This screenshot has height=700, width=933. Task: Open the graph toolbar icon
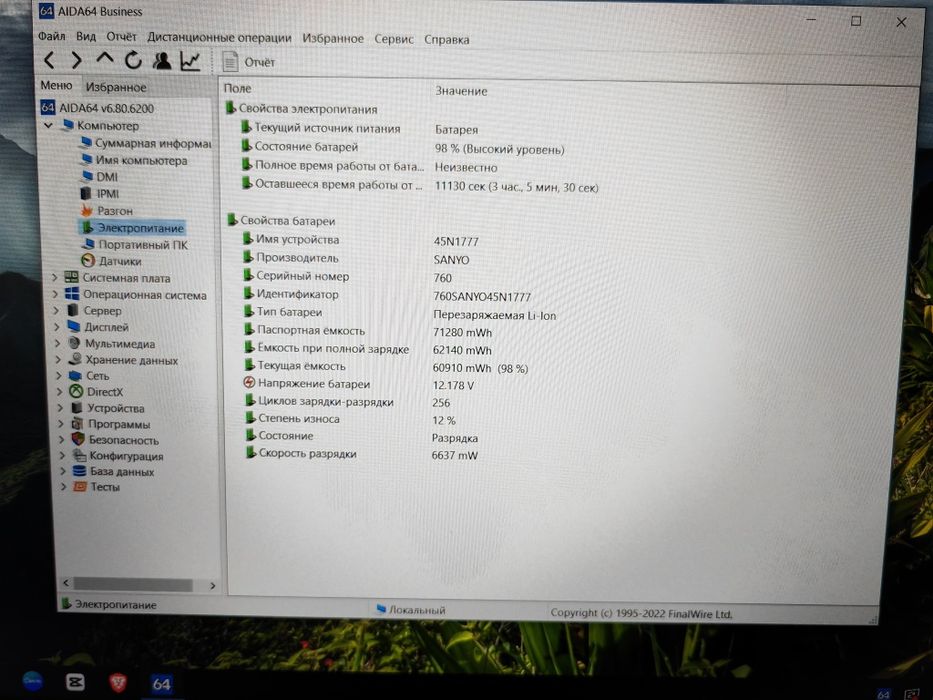[x=190, y=61]
